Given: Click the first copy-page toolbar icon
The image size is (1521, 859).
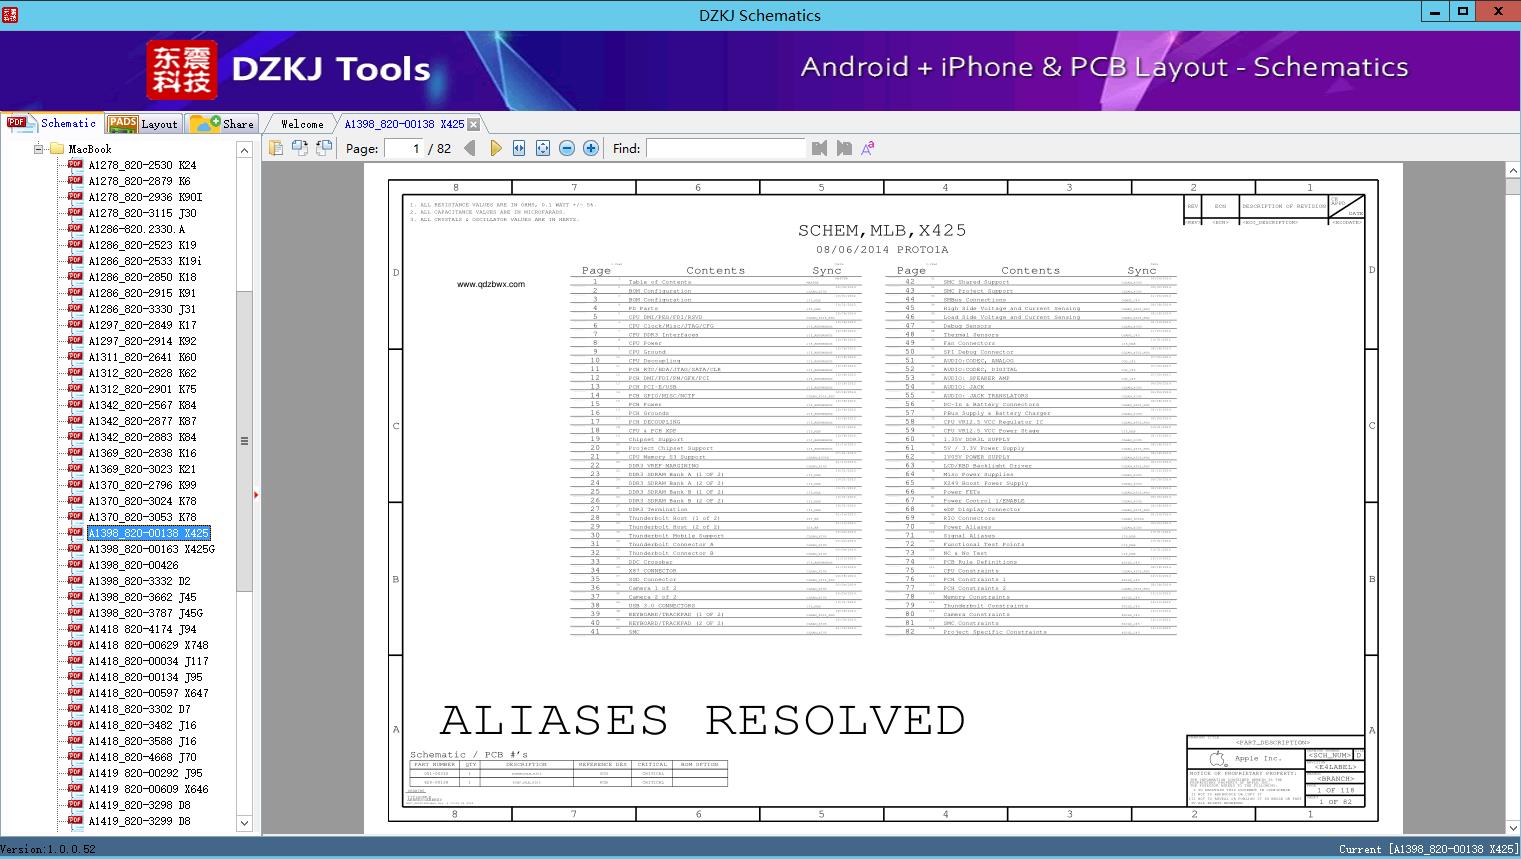Looking at the screenshot, I should tap(276, 148).
